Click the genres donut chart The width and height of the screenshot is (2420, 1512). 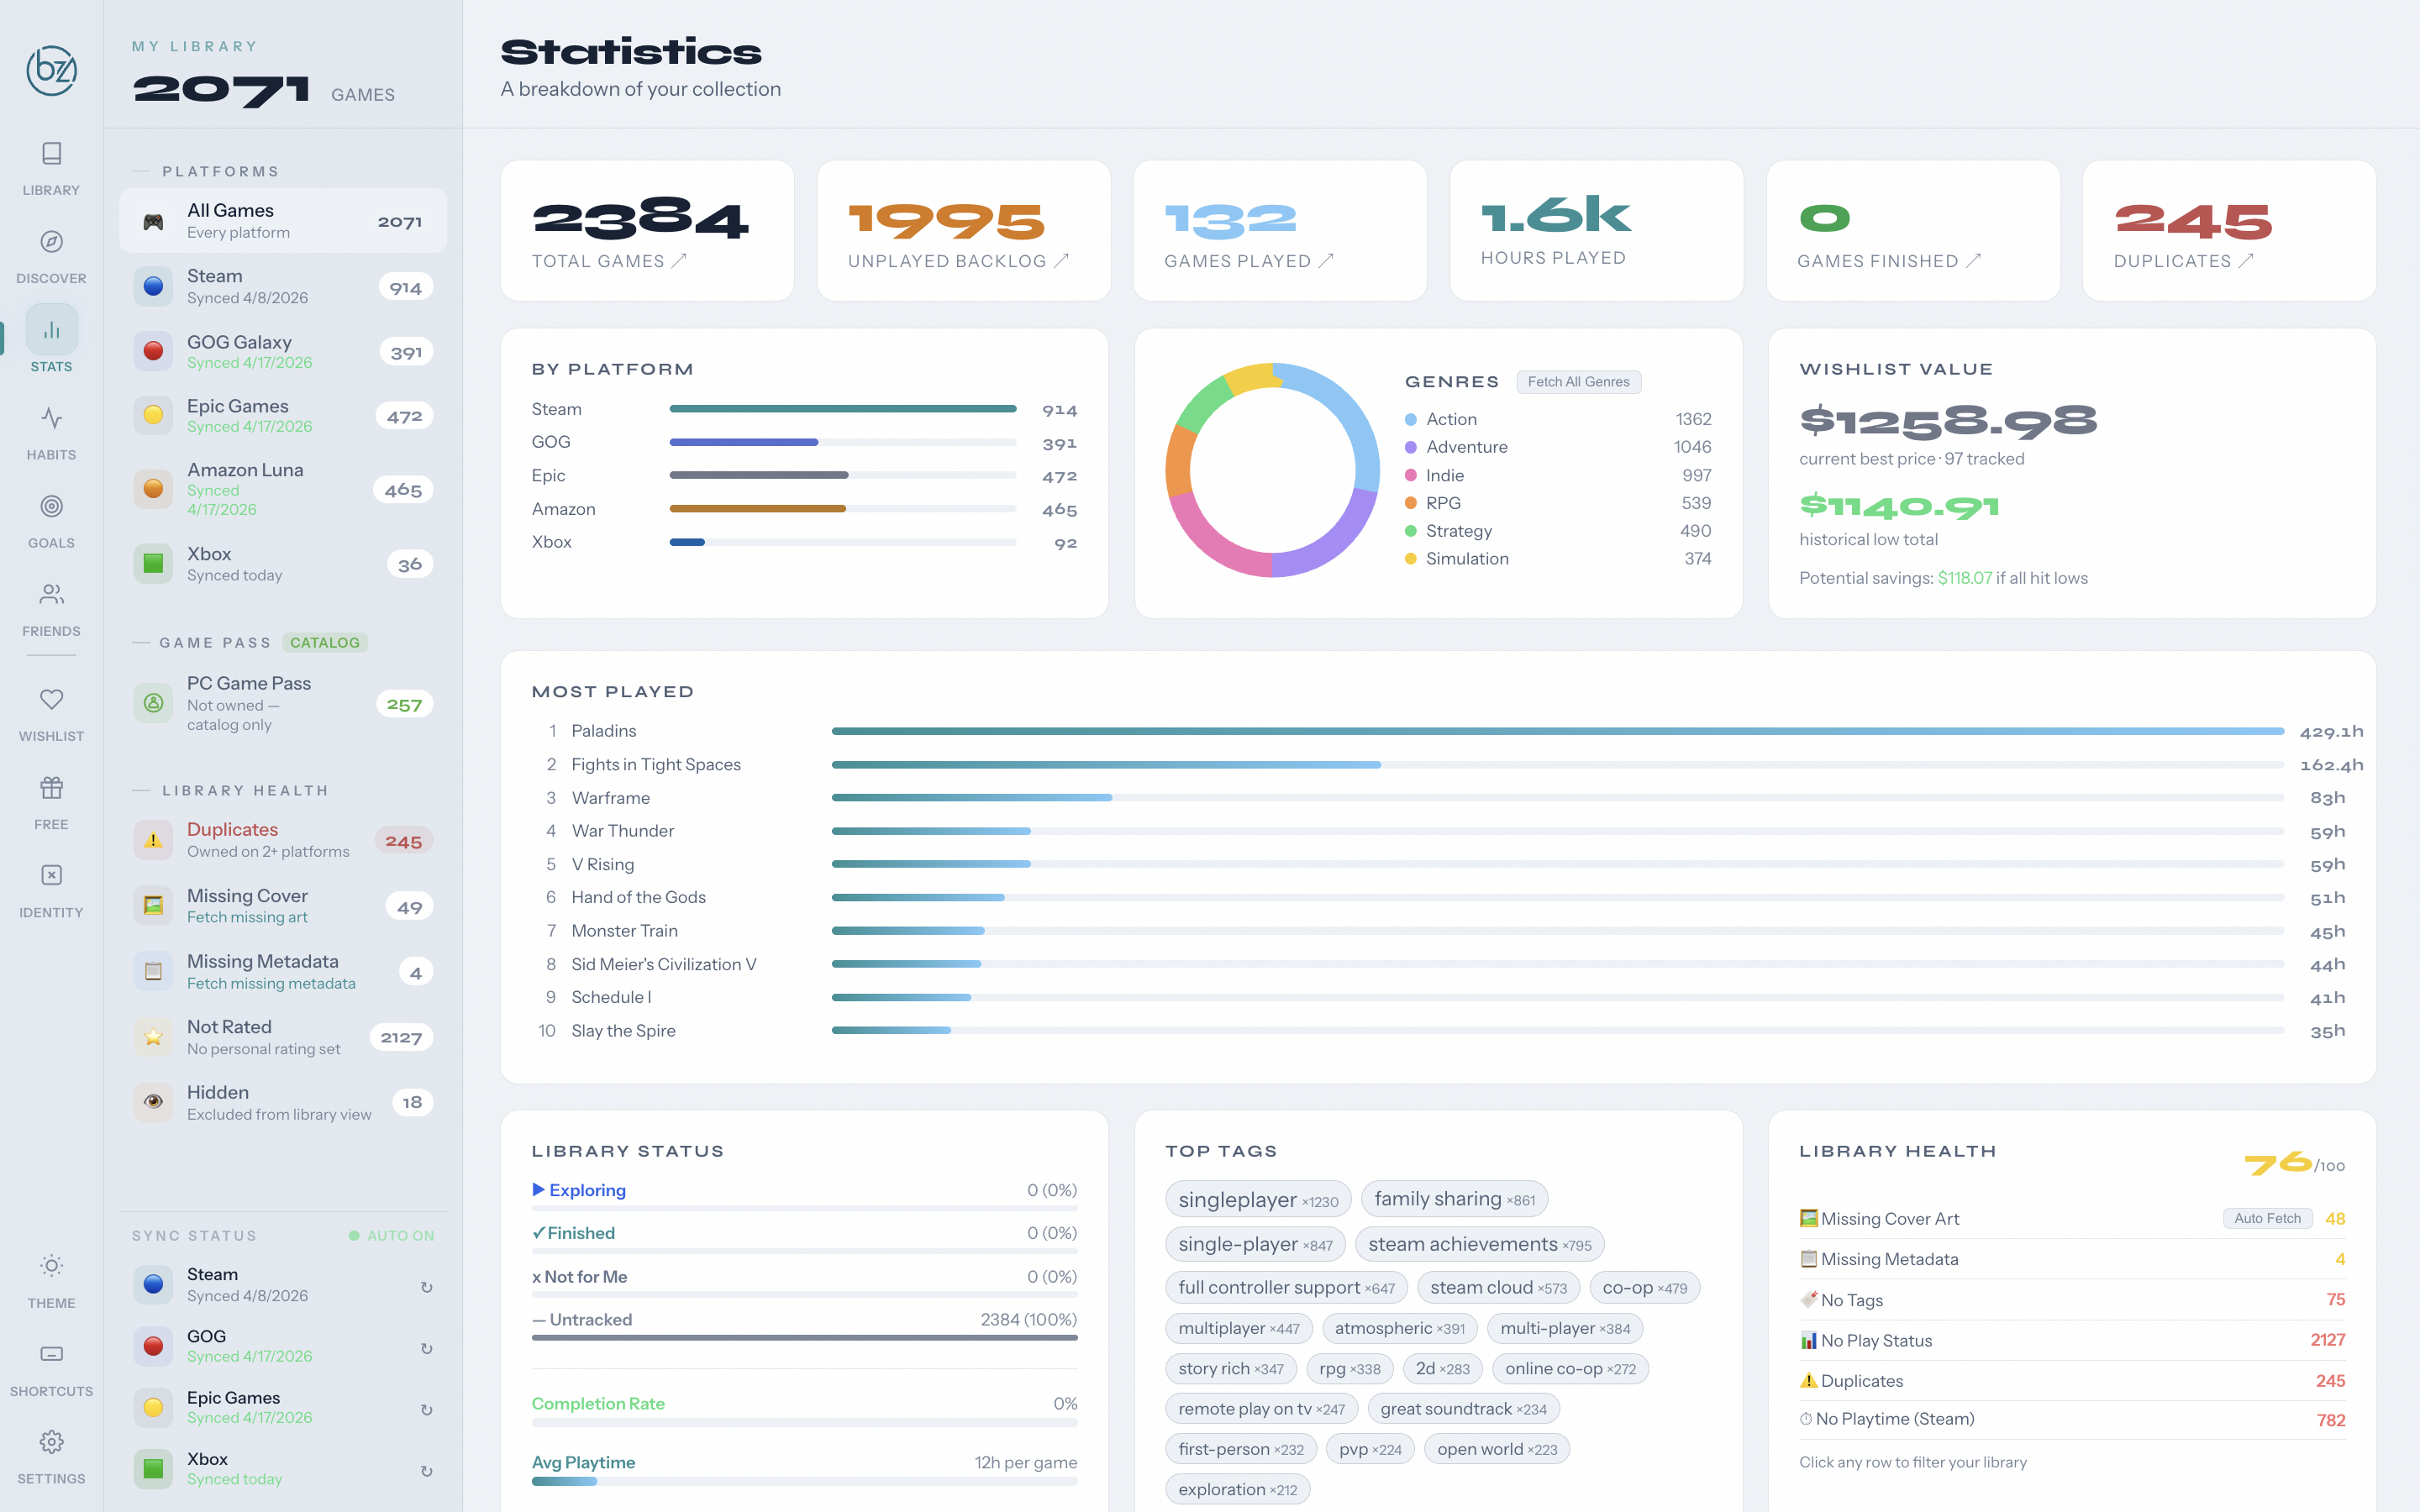pyautogui.click(x=1272, y=470)
